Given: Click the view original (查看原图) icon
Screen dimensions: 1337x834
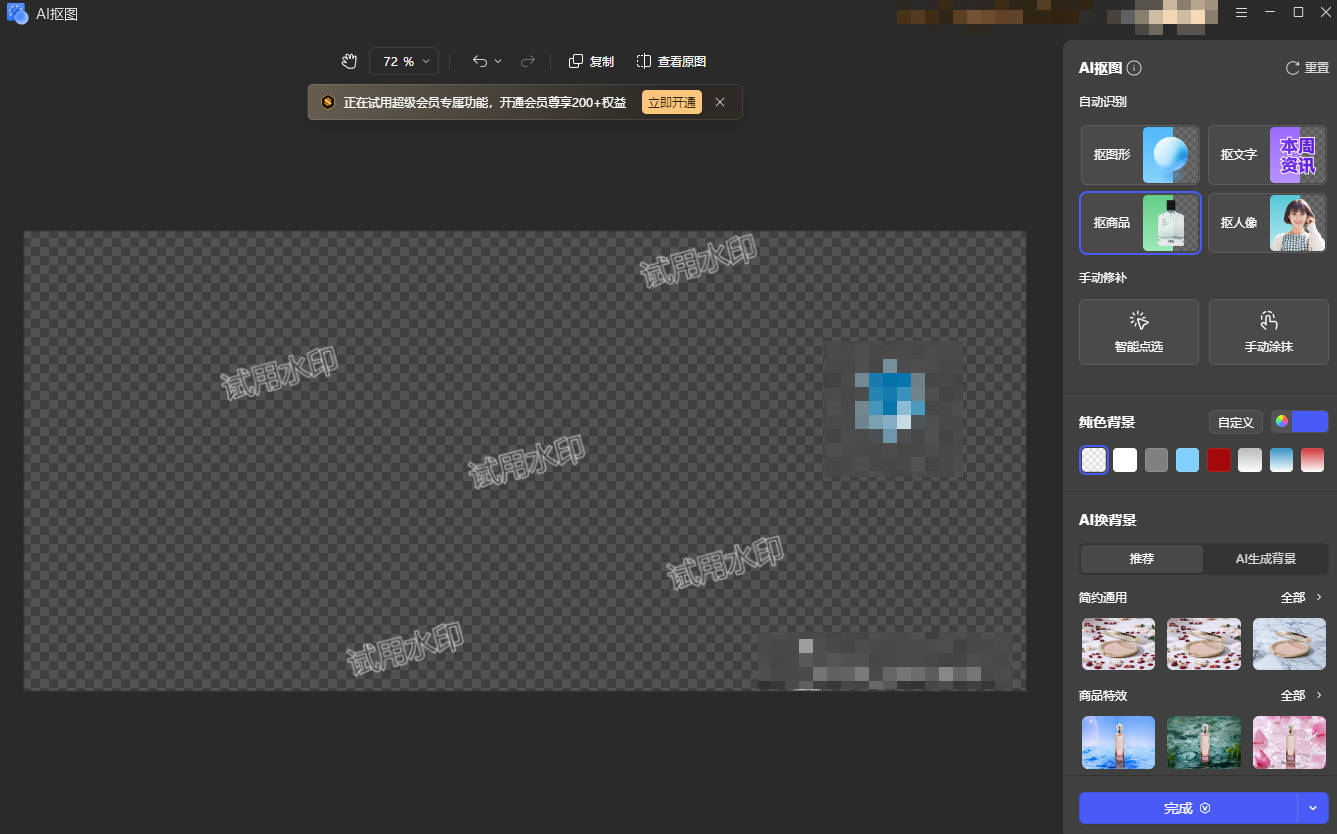Looking at the screenshot, I should 644,61.
